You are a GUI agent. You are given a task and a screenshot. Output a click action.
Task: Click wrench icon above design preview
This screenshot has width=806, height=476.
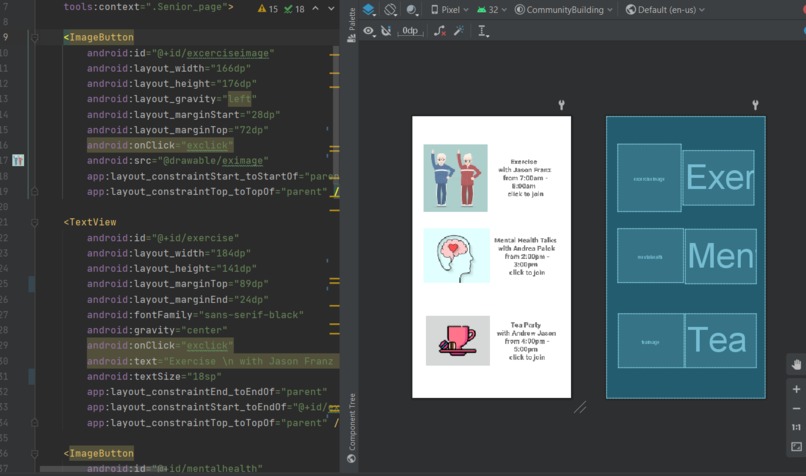coord(561,105)
